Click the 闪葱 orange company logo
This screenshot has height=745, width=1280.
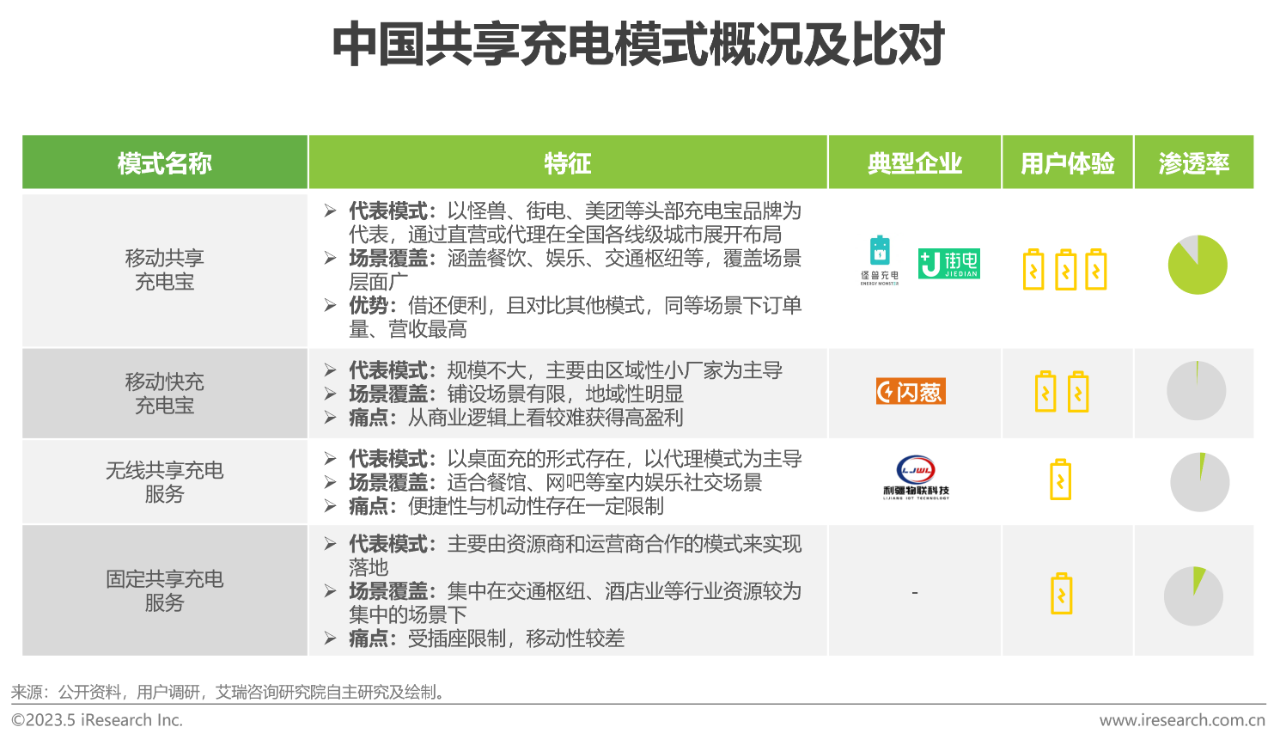pos(910,391)
